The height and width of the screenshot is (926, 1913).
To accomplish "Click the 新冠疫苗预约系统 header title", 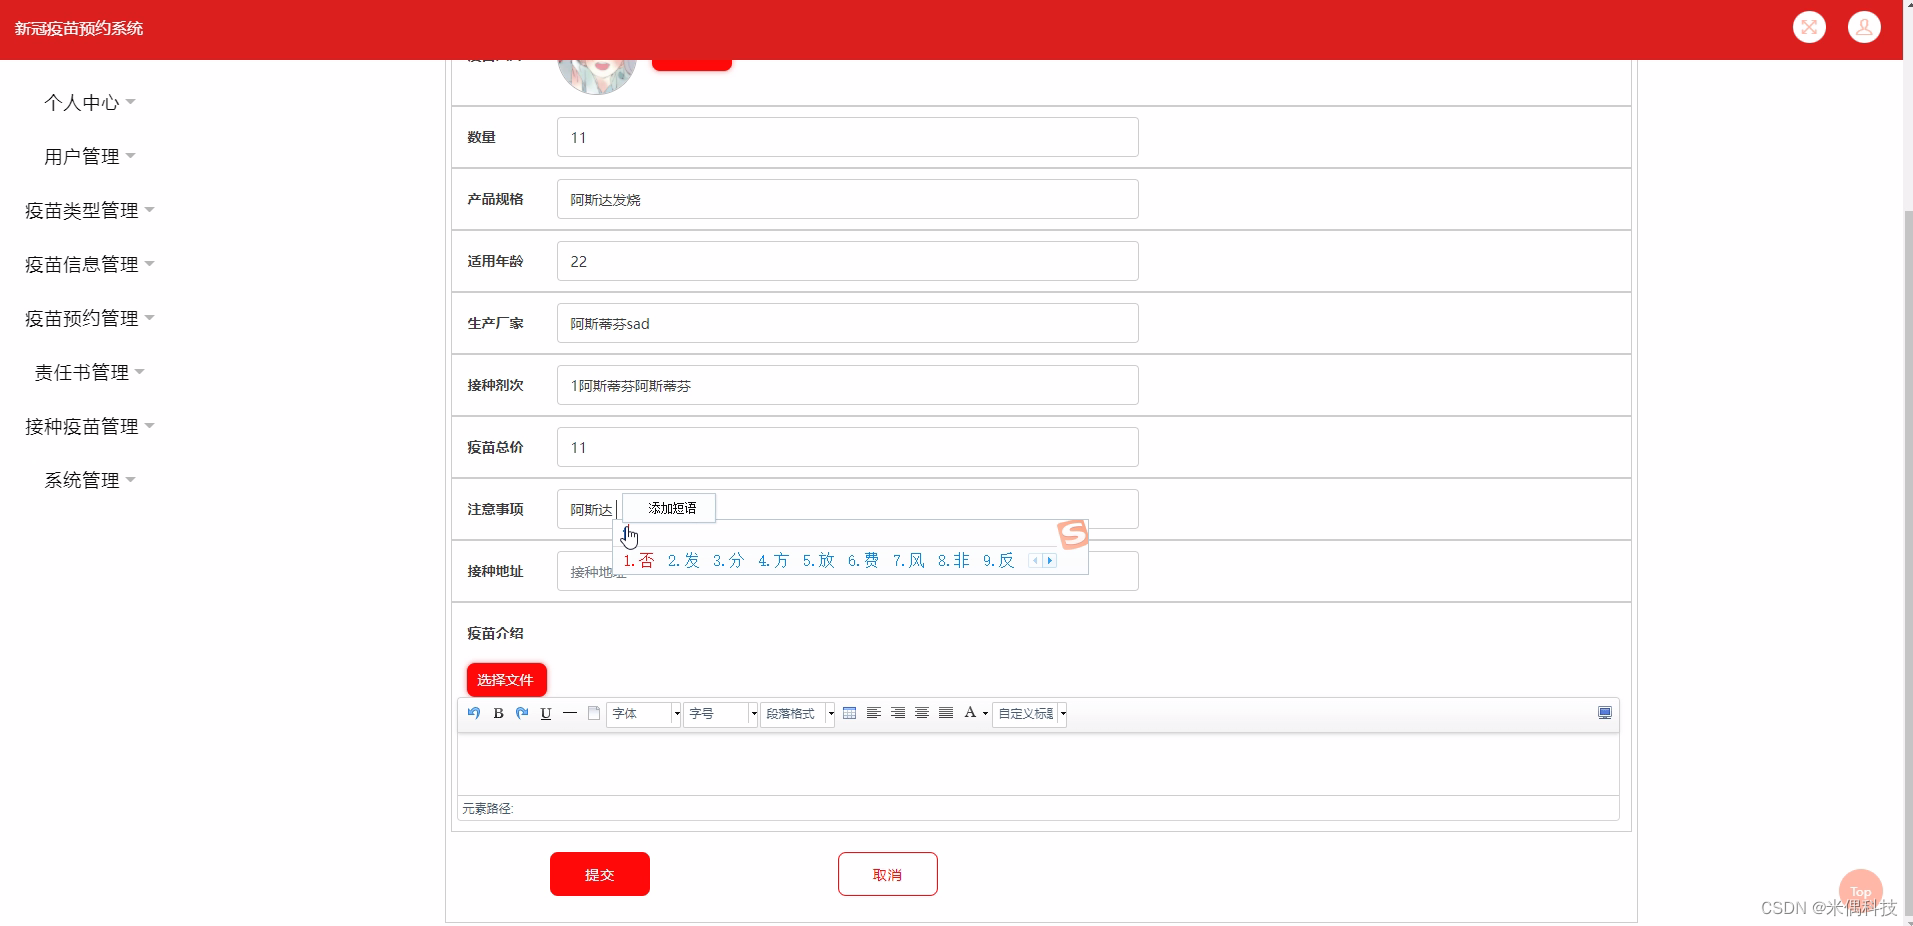I will [79, 29].
